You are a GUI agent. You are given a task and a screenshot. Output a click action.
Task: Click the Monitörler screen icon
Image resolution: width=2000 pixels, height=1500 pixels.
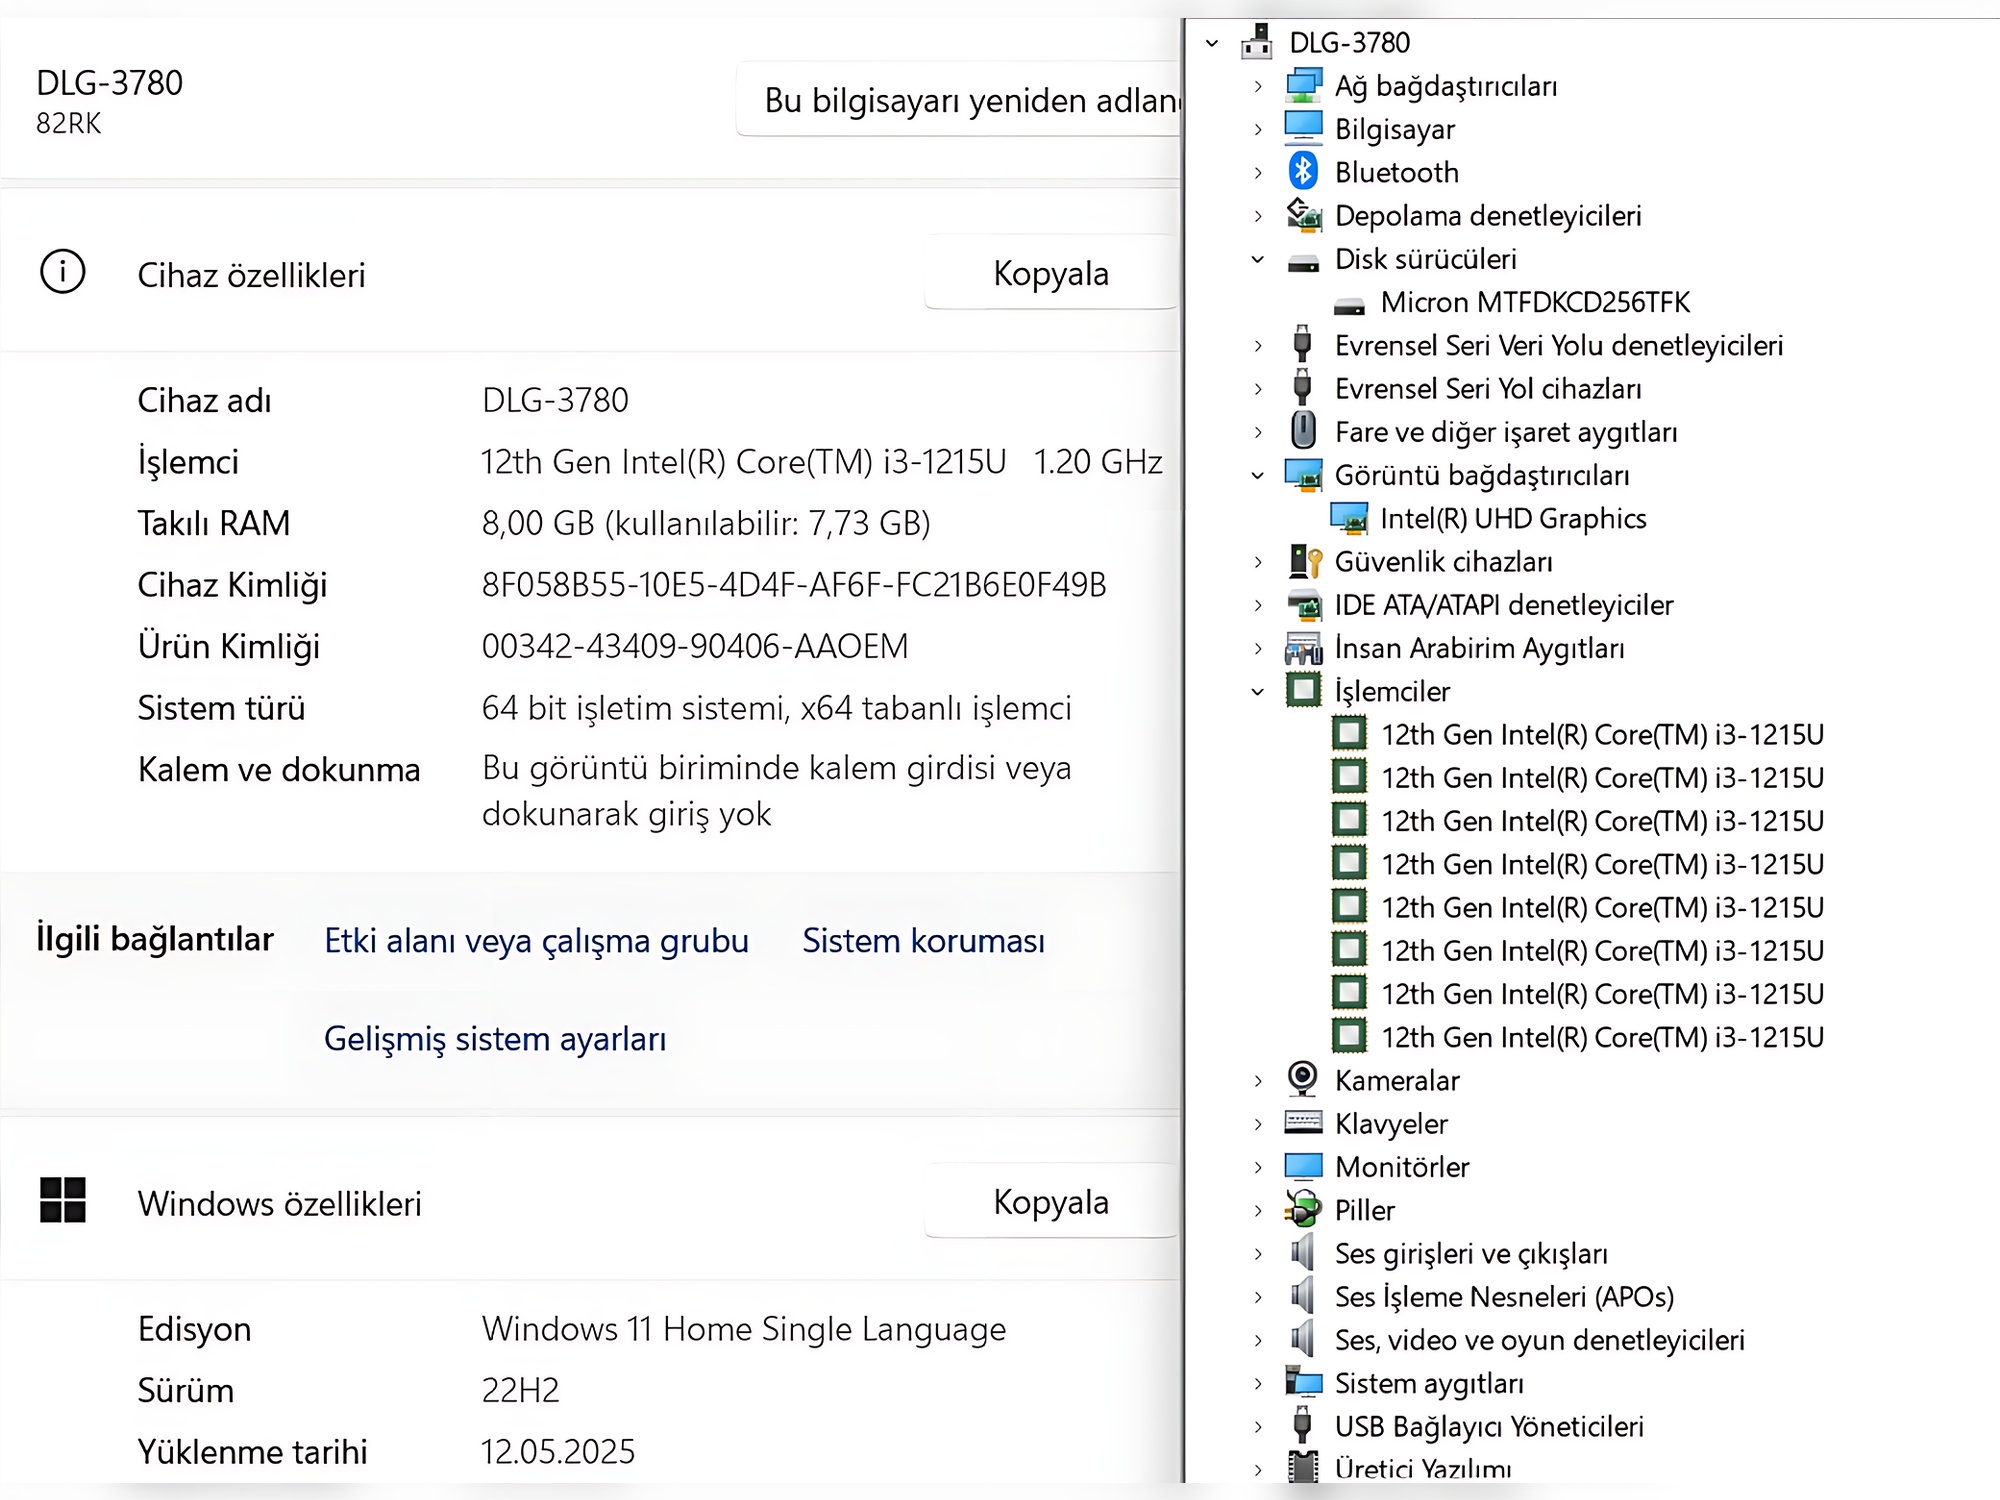pyautogui.click(x=1303, y=1166)
